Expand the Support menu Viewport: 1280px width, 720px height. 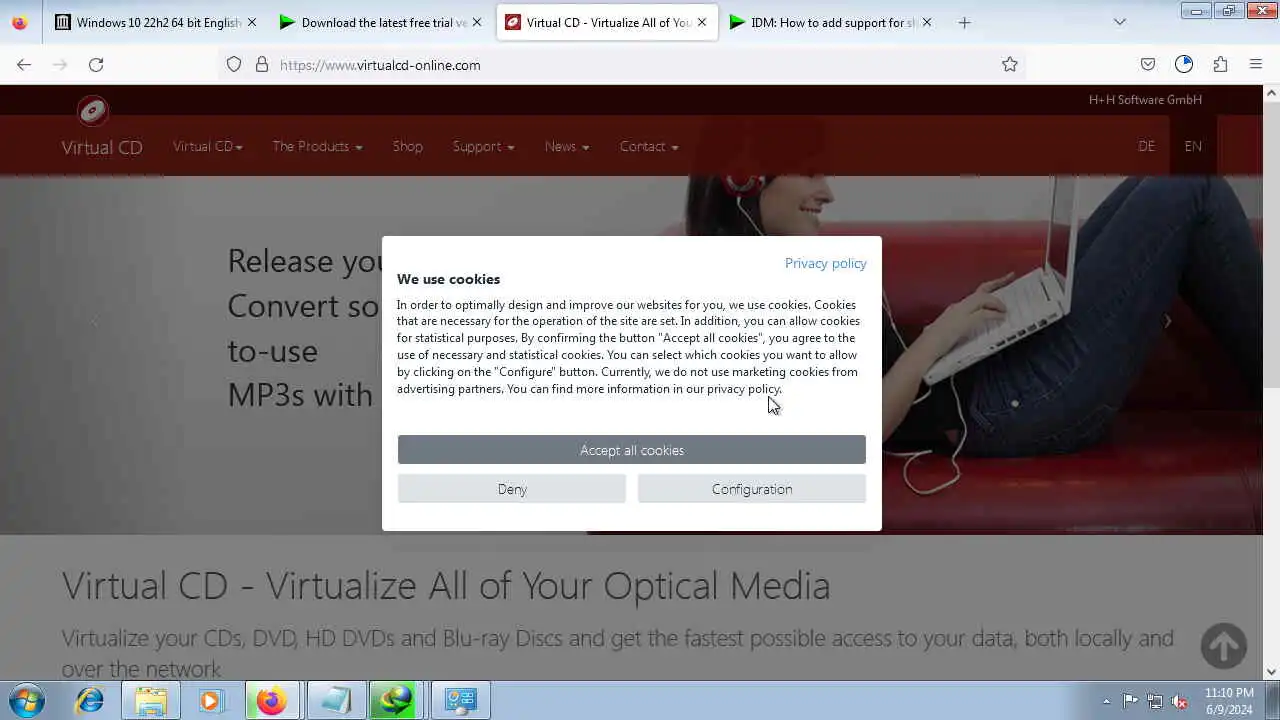[x=483, y=146]
